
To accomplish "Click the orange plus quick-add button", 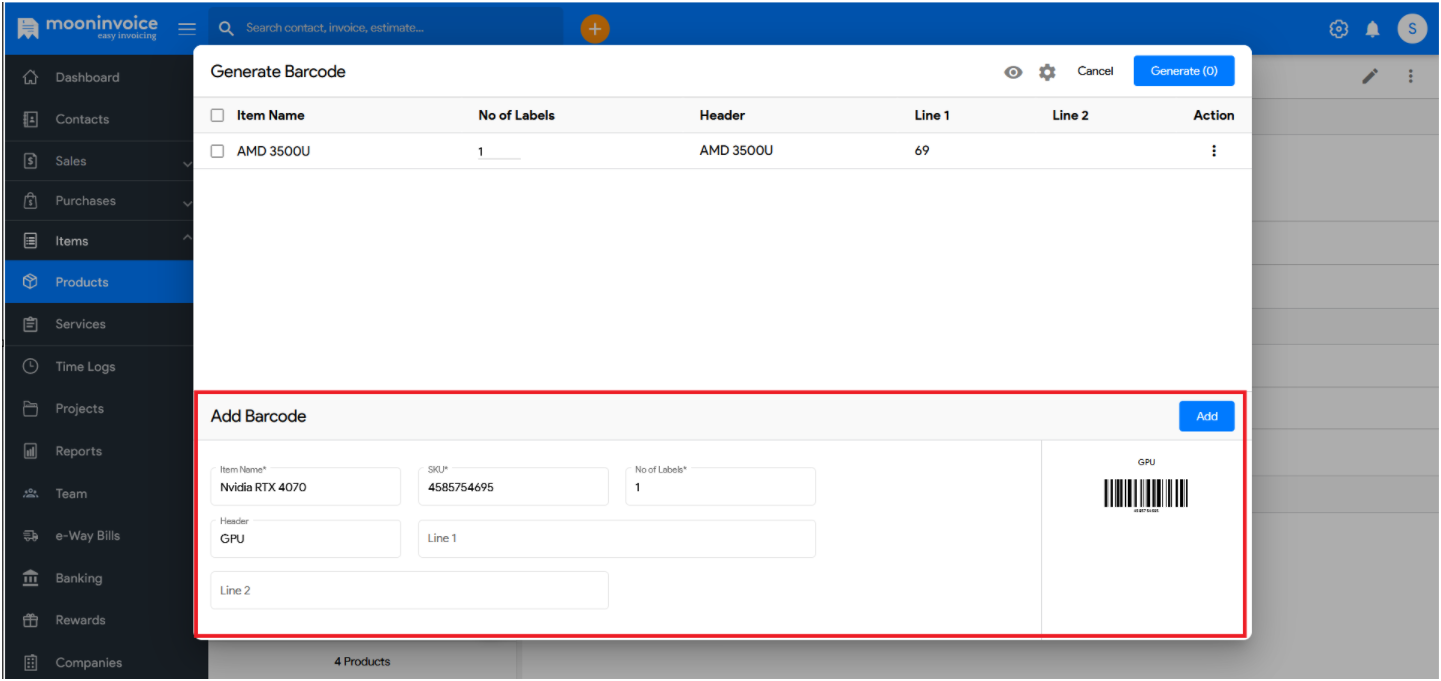I will pos(595,29).
